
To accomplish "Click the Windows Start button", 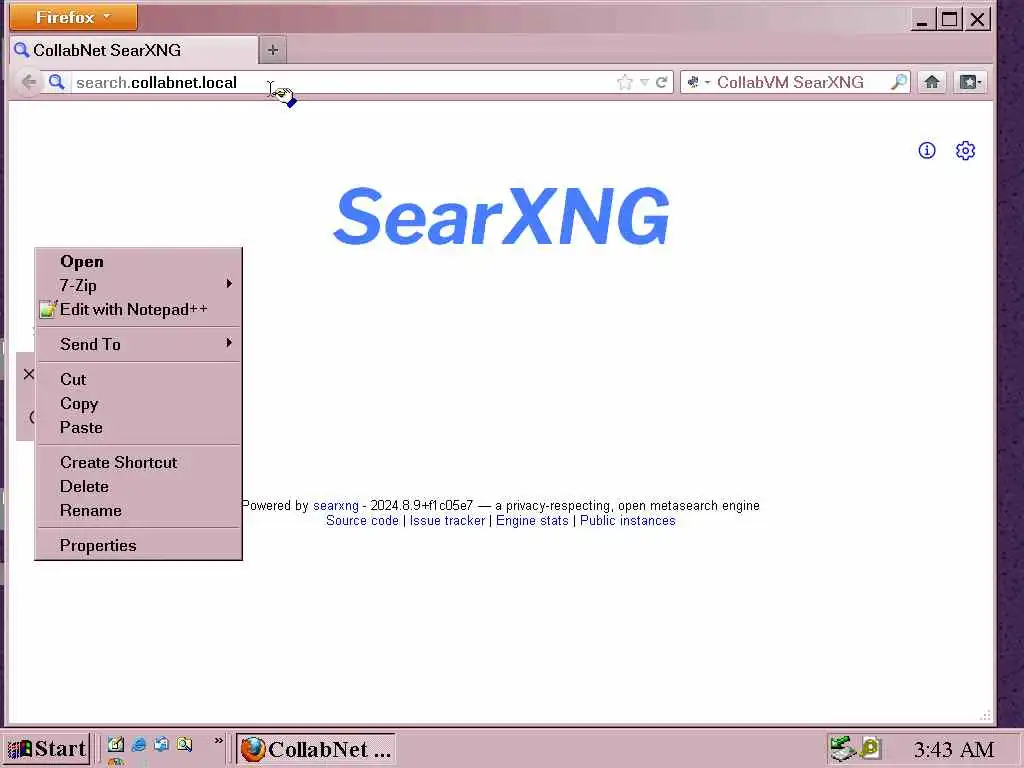I will 46,748.
